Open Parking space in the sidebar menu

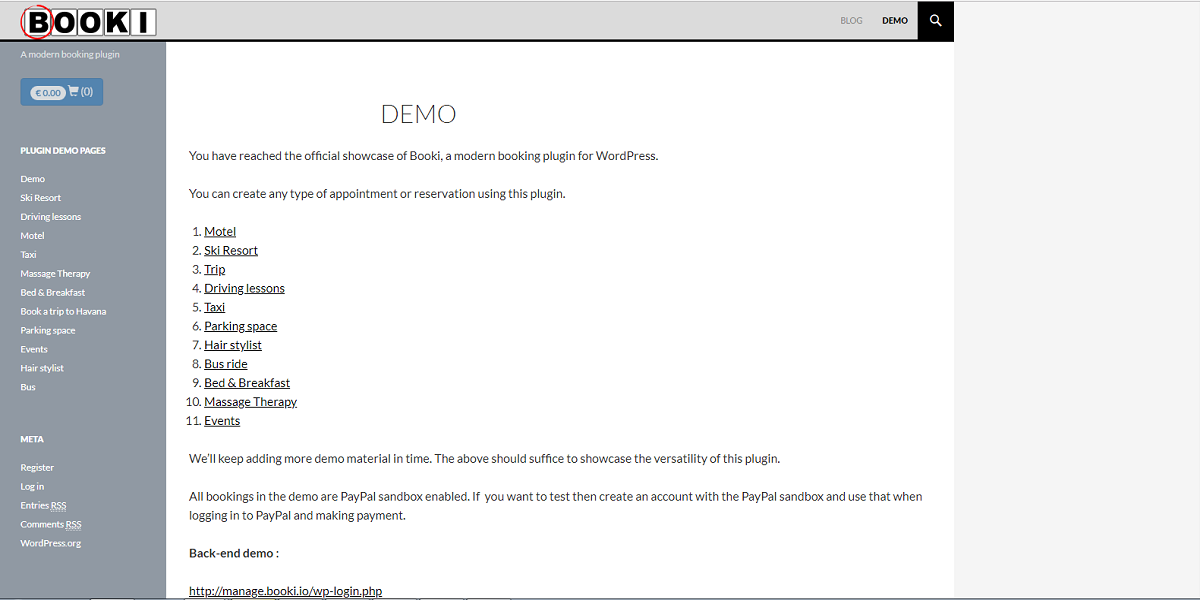[x=48, y=331]
